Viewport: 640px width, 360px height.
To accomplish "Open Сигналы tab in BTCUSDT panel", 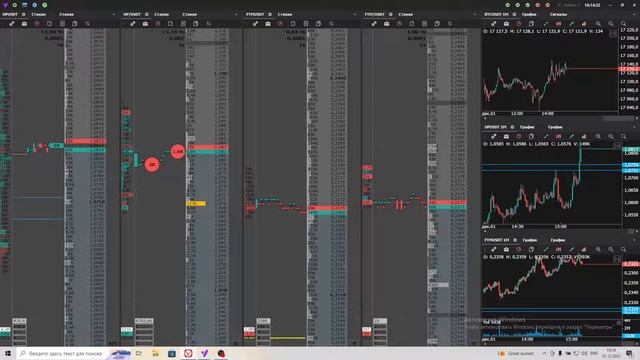I will (x=558, y=14).
